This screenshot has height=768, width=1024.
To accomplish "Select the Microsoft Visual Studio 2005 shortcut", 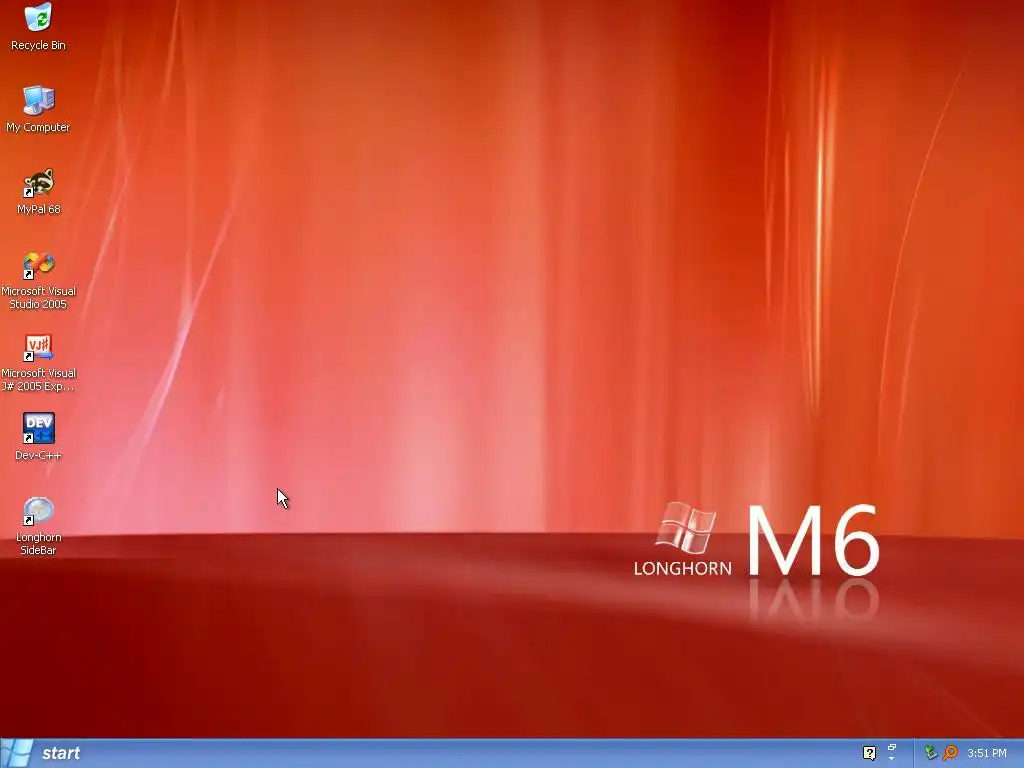I will coord(39,280).
